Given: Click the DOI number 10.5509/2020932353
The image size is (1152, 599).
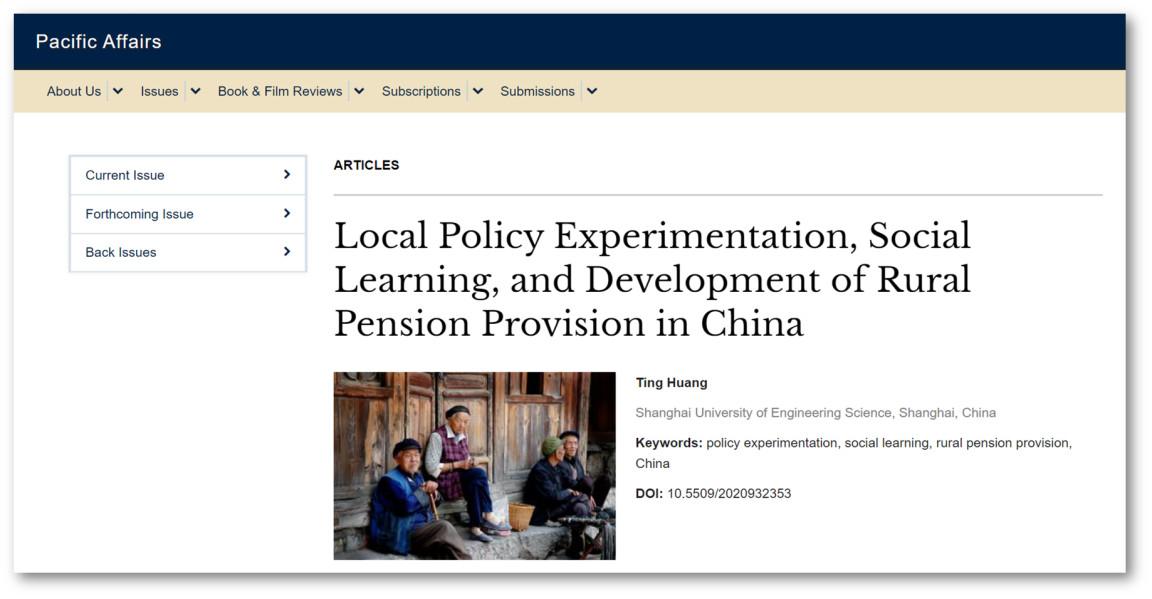Looking at the screenshot, I should pyautogui.click(x=729, y=494).
